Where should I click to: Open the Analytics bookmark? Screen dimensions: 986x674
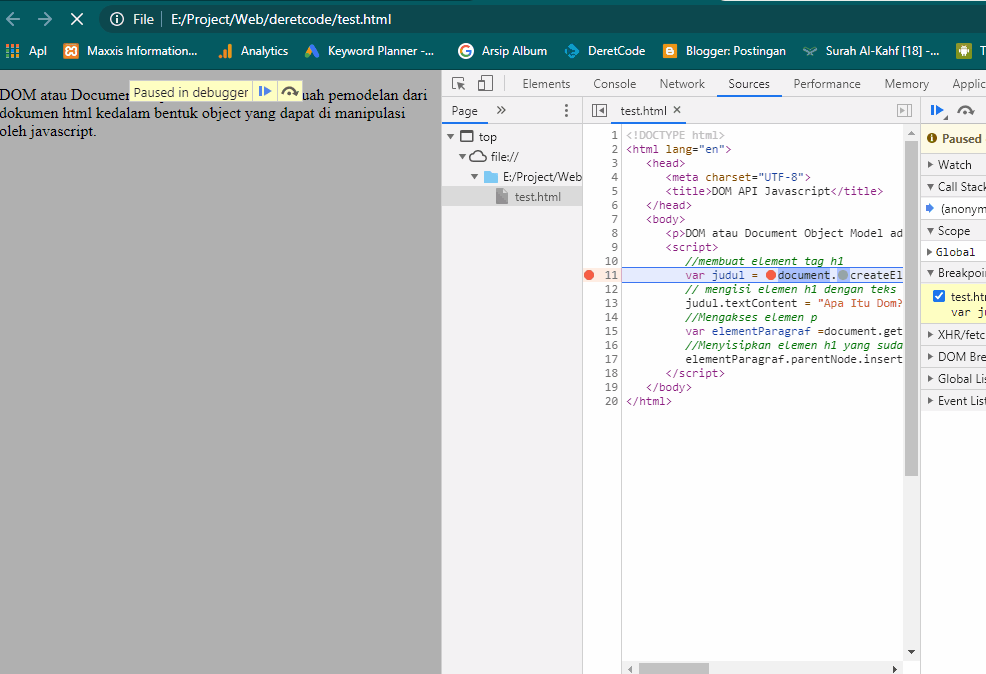click(253, 51)
